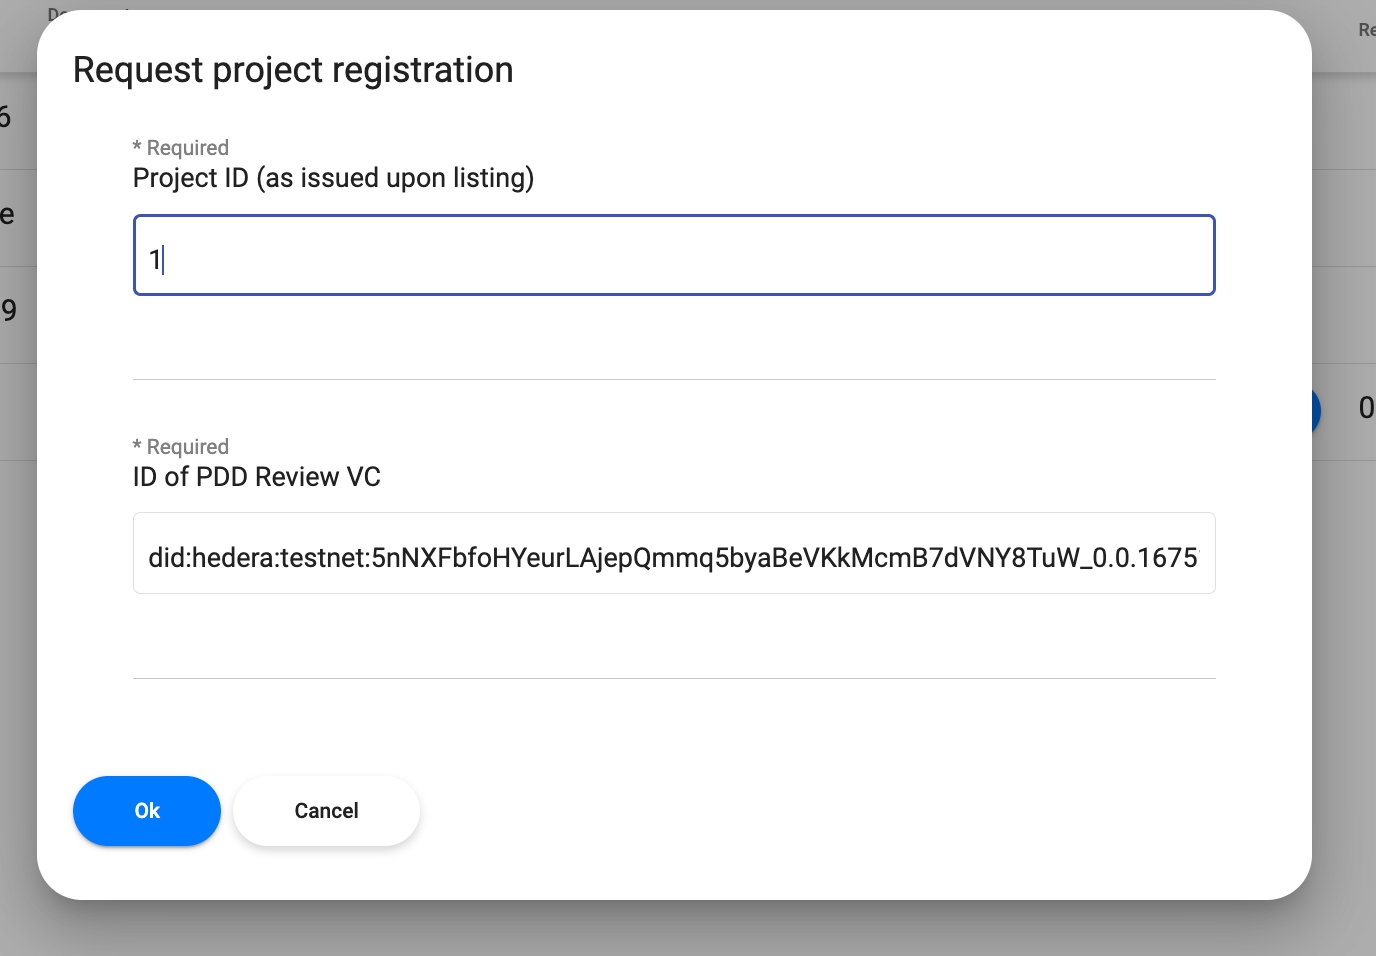1376x956 pixels.
Task: Click empty dialog area right of Cancel
Action: point(800,811)
